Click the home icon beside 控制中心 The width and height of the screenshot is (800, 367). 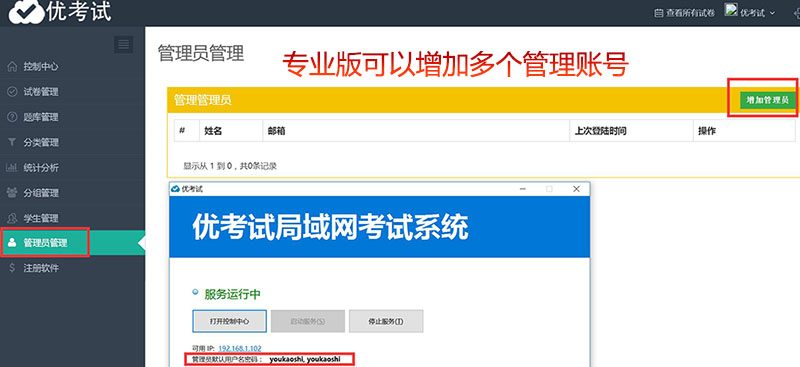[13, 66]
